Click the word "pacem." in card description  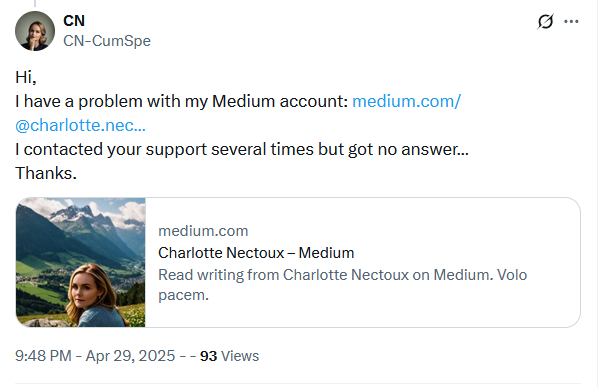point(183,295)
